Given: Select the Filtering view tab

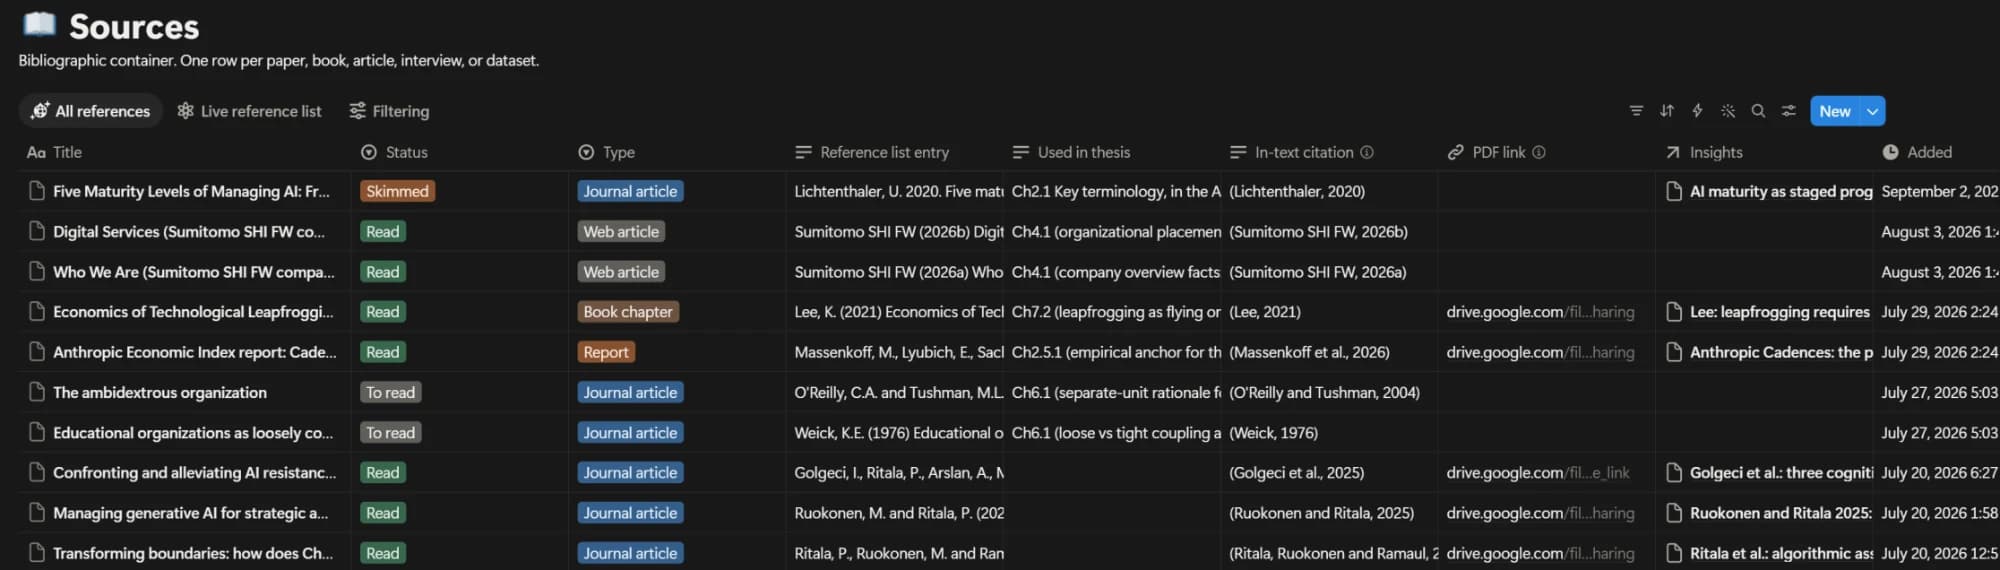Looking at the screenshot, I should tap(389, 111).
